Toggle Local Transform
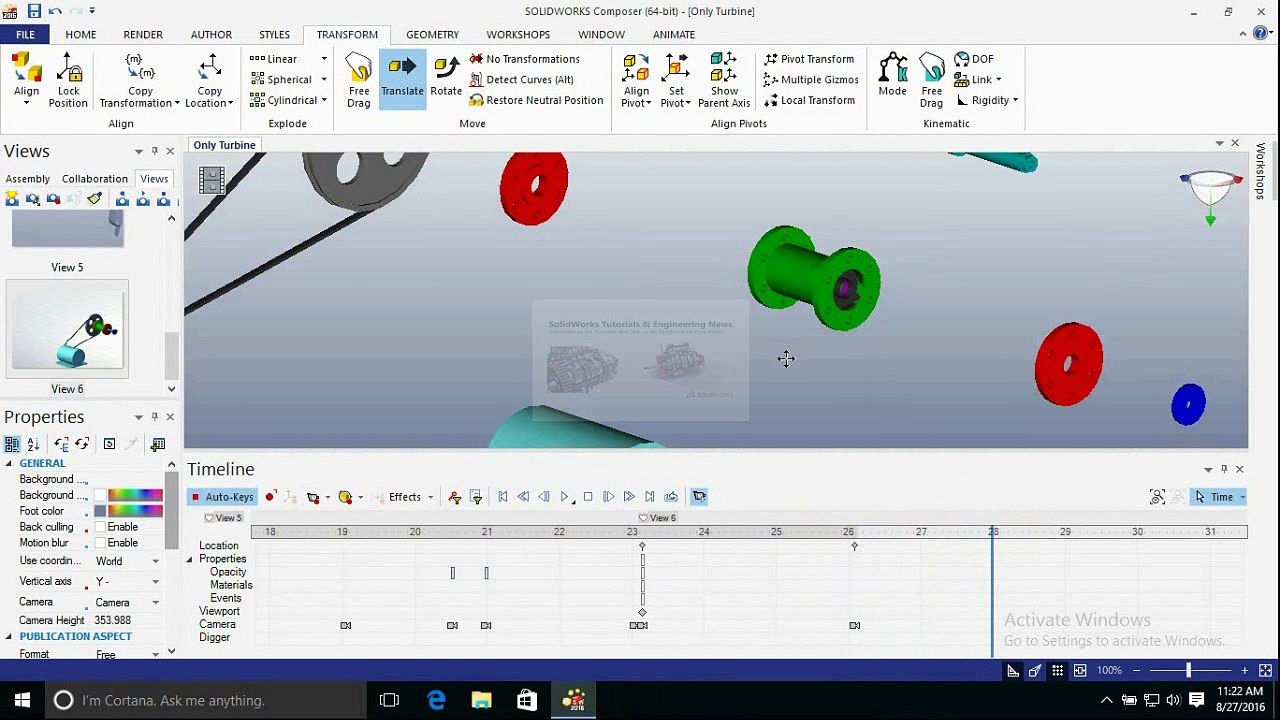The height and width of the screenshot is (720, 1280). (x=808, y=100)
